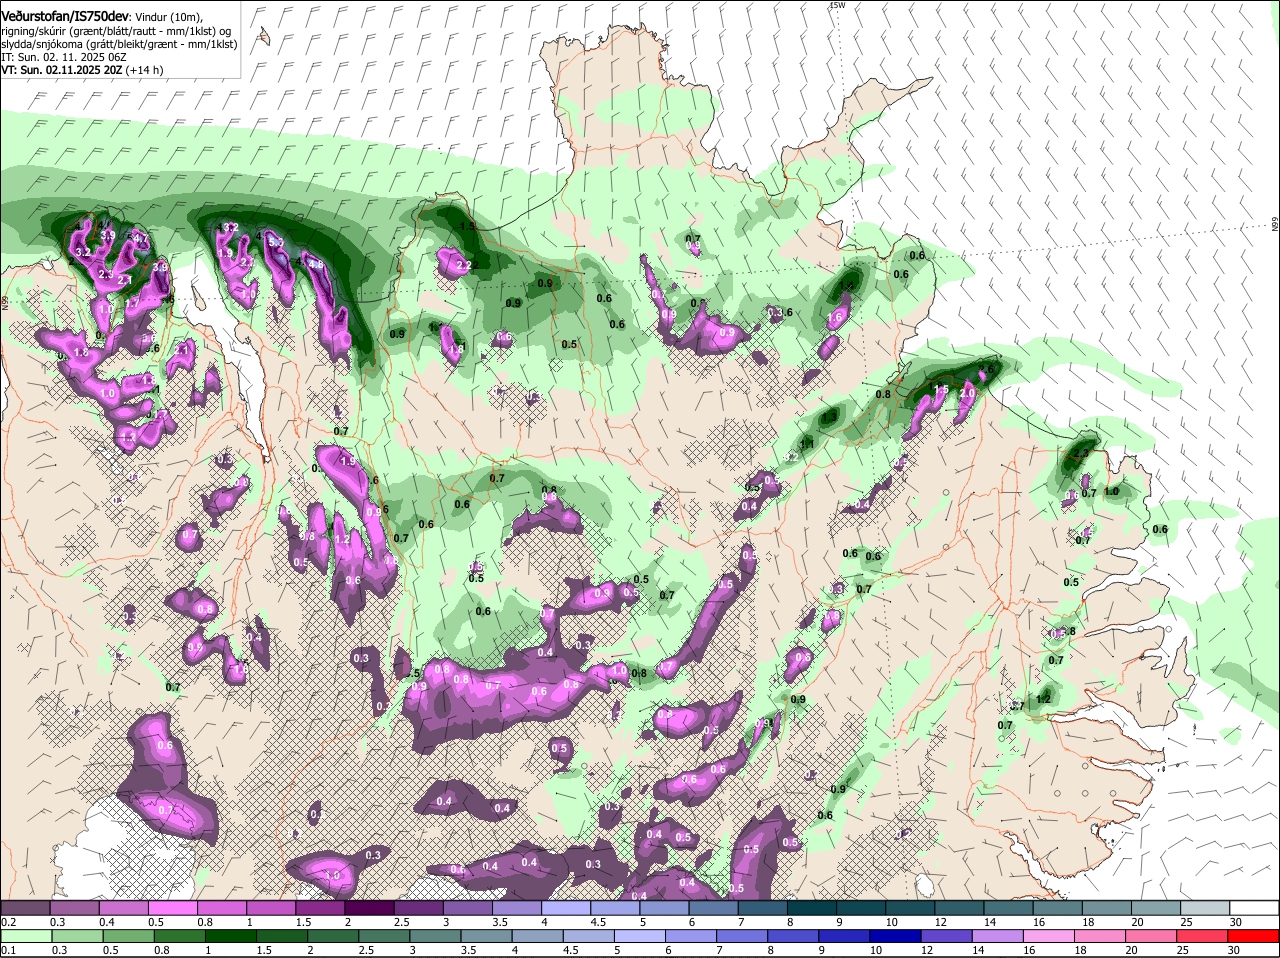Click the snow legend swatch between 1.5 and 2
Image resolution: width=1280 pixels, height=958 pixels.
[320, 907]
